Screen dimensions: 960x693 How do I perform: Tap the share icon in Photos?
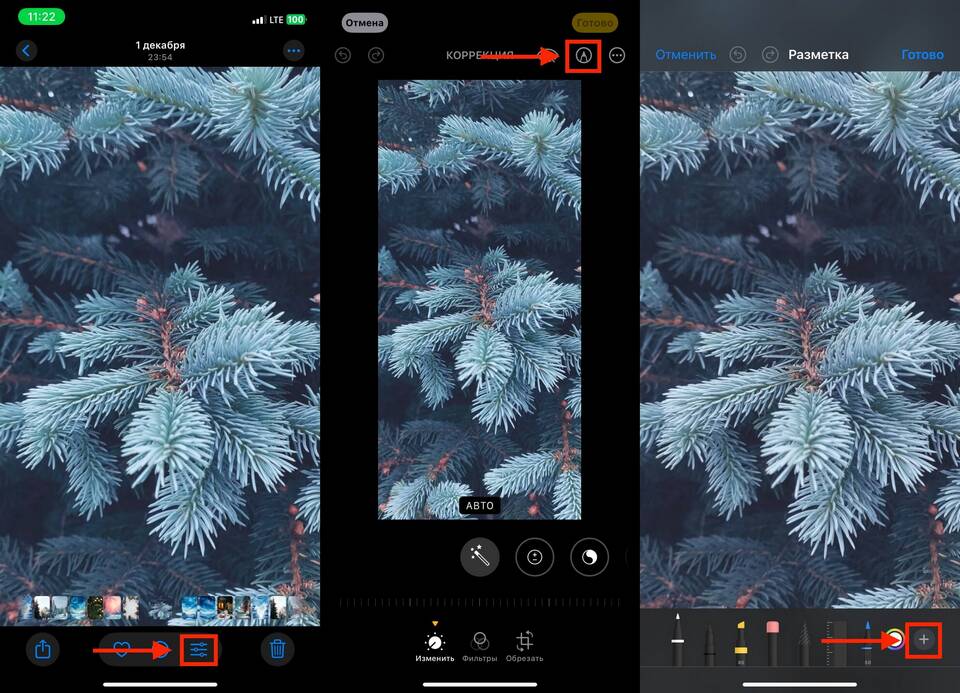pos(42,650)
